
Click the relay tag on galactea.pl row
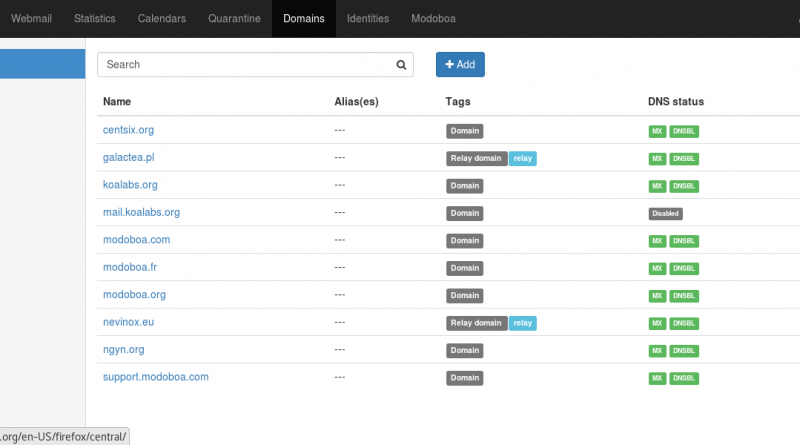[522, 159]
